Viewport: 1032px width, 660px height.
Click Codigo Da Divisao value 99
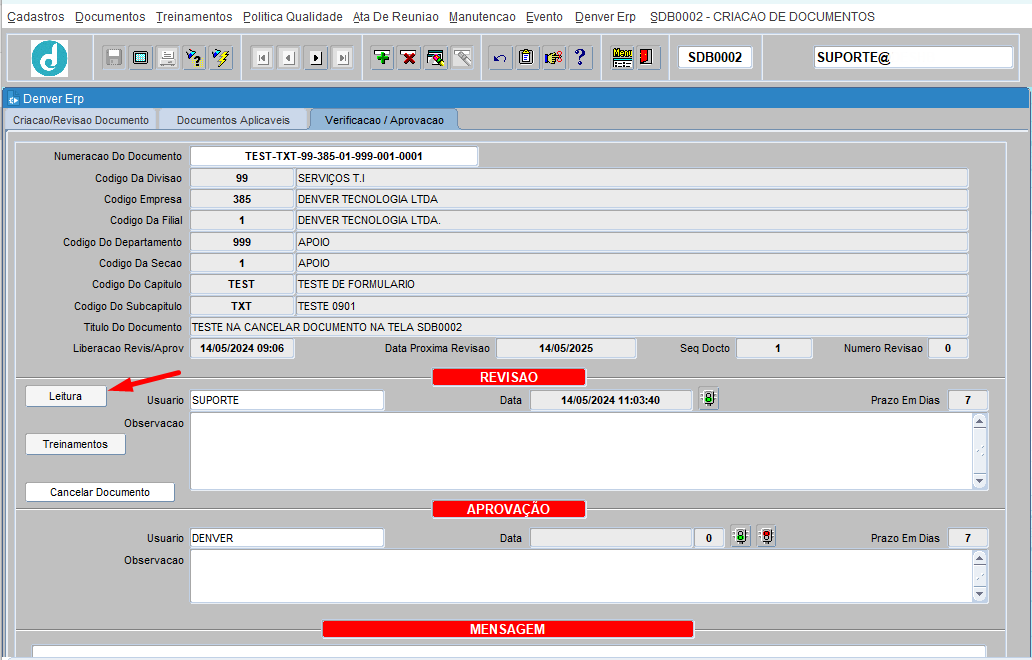pyautogui.click(x=242, y=178)
